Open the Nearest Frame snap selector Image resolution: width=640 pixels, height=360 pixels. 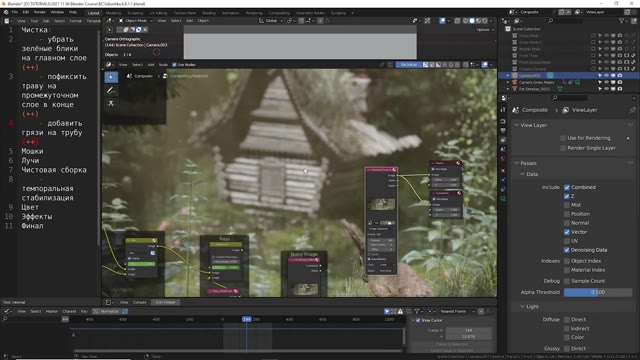coord(456,311)
